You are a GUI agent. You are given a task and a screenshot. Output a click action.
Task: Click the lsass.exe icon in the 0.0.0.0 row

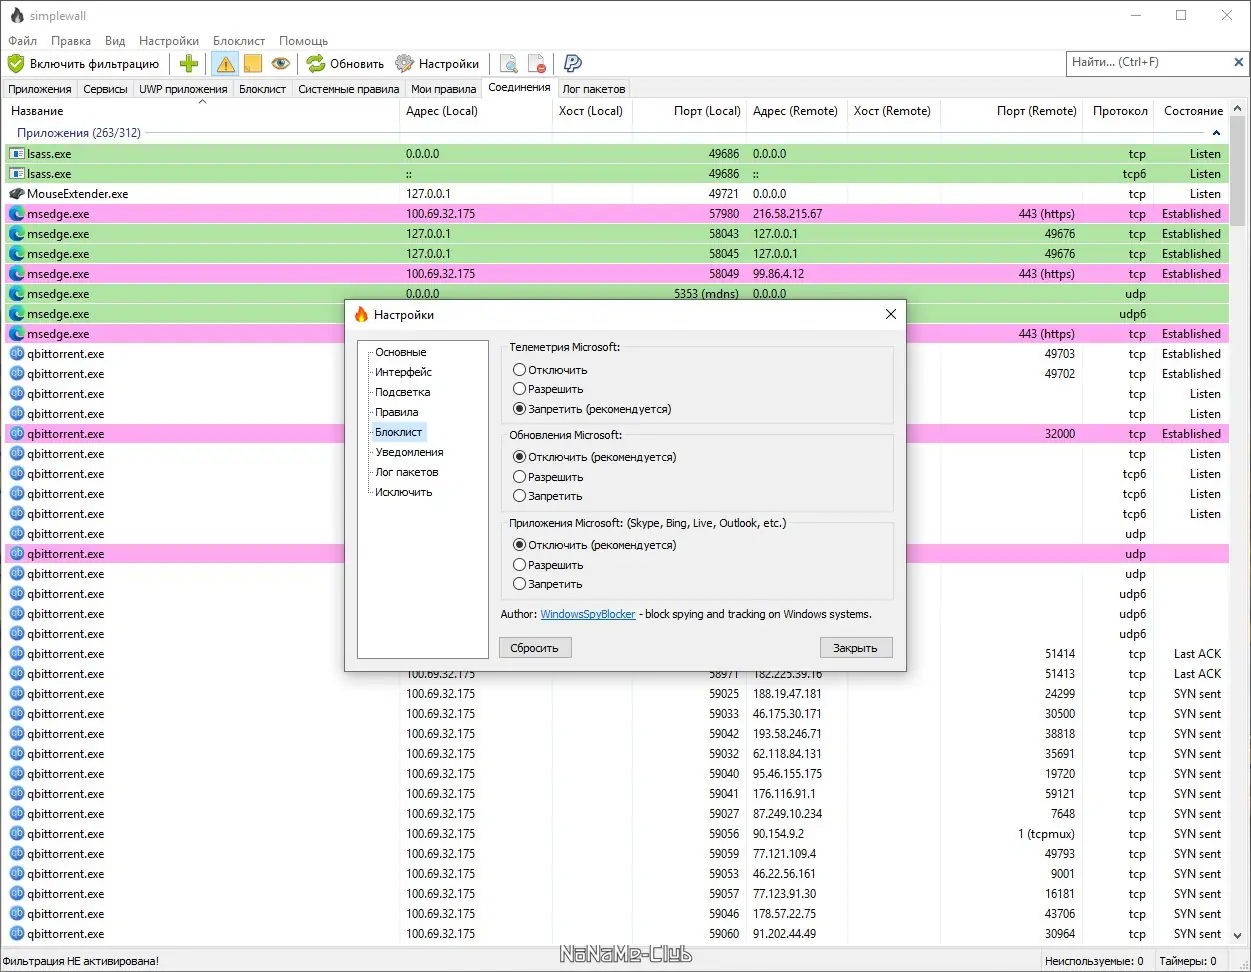[17, 154]
